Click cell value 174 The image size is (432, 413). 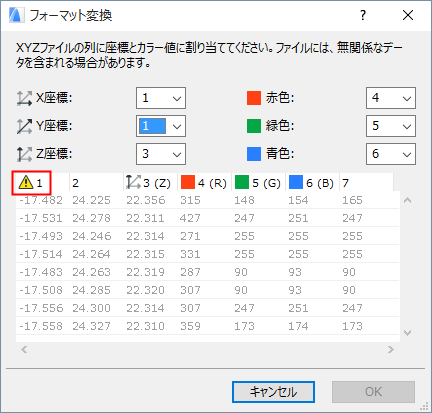point(298,326)
